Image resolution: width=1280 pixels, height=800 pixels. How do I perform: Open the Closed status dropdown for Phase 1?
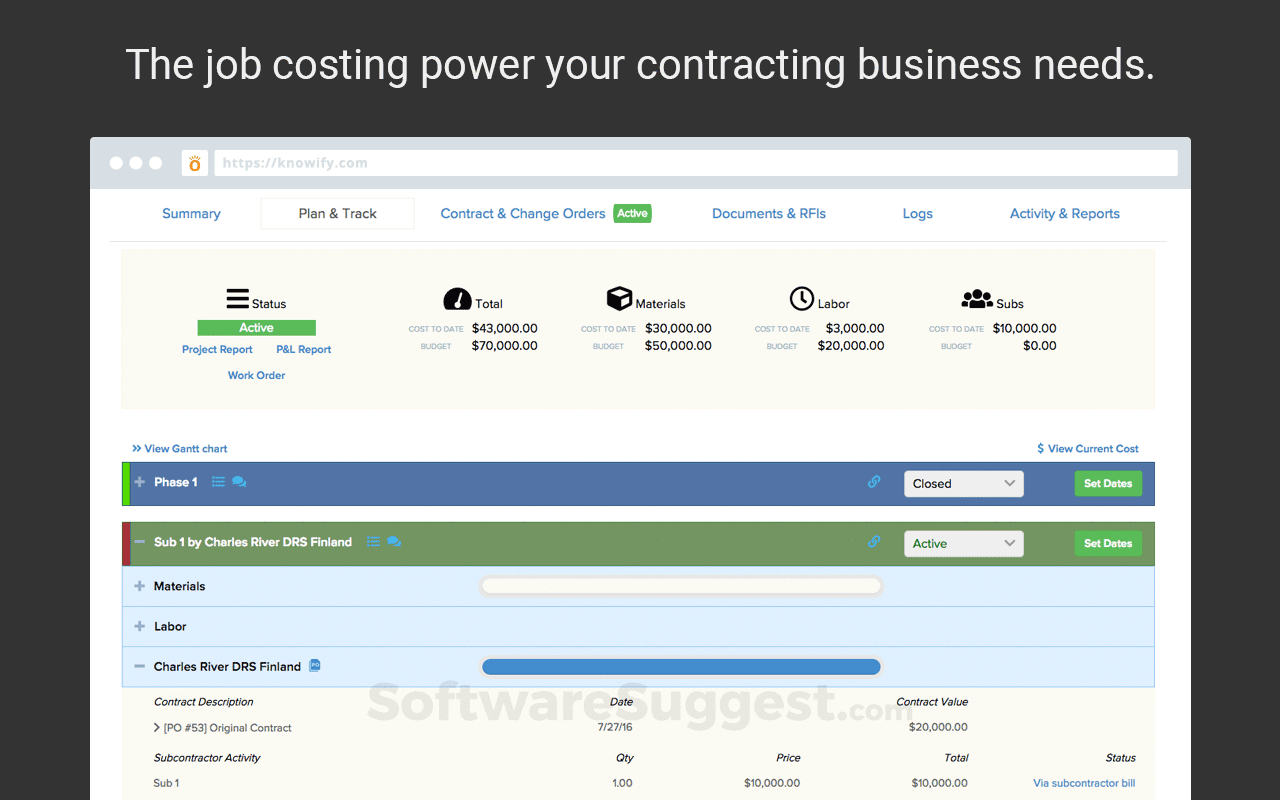tap(963, 483)
